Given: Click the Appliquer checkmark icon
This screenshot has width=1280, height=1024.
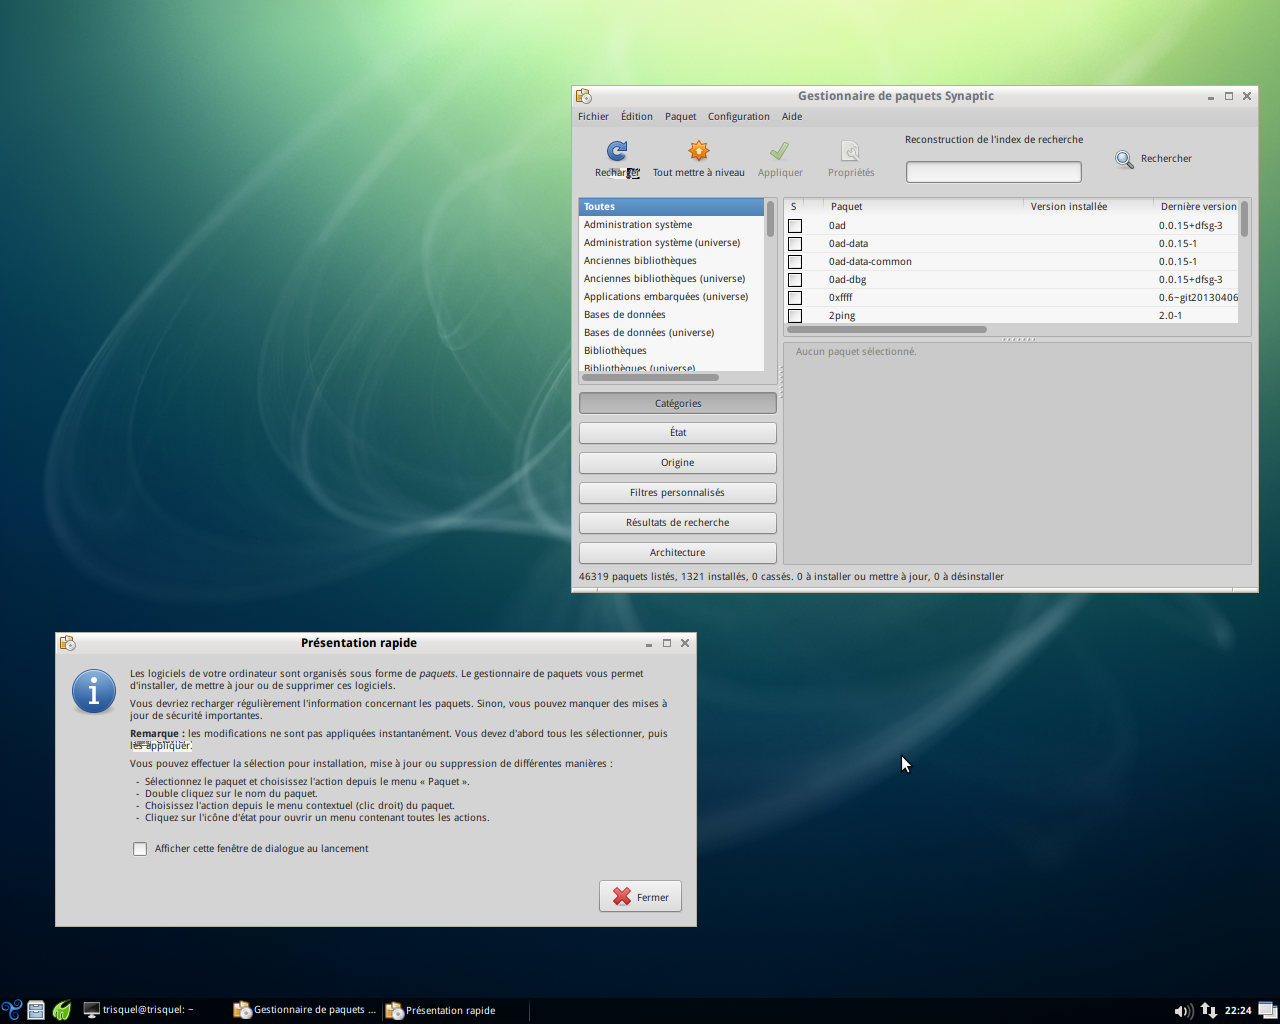Looking at the screenshot, I should 779,151.
